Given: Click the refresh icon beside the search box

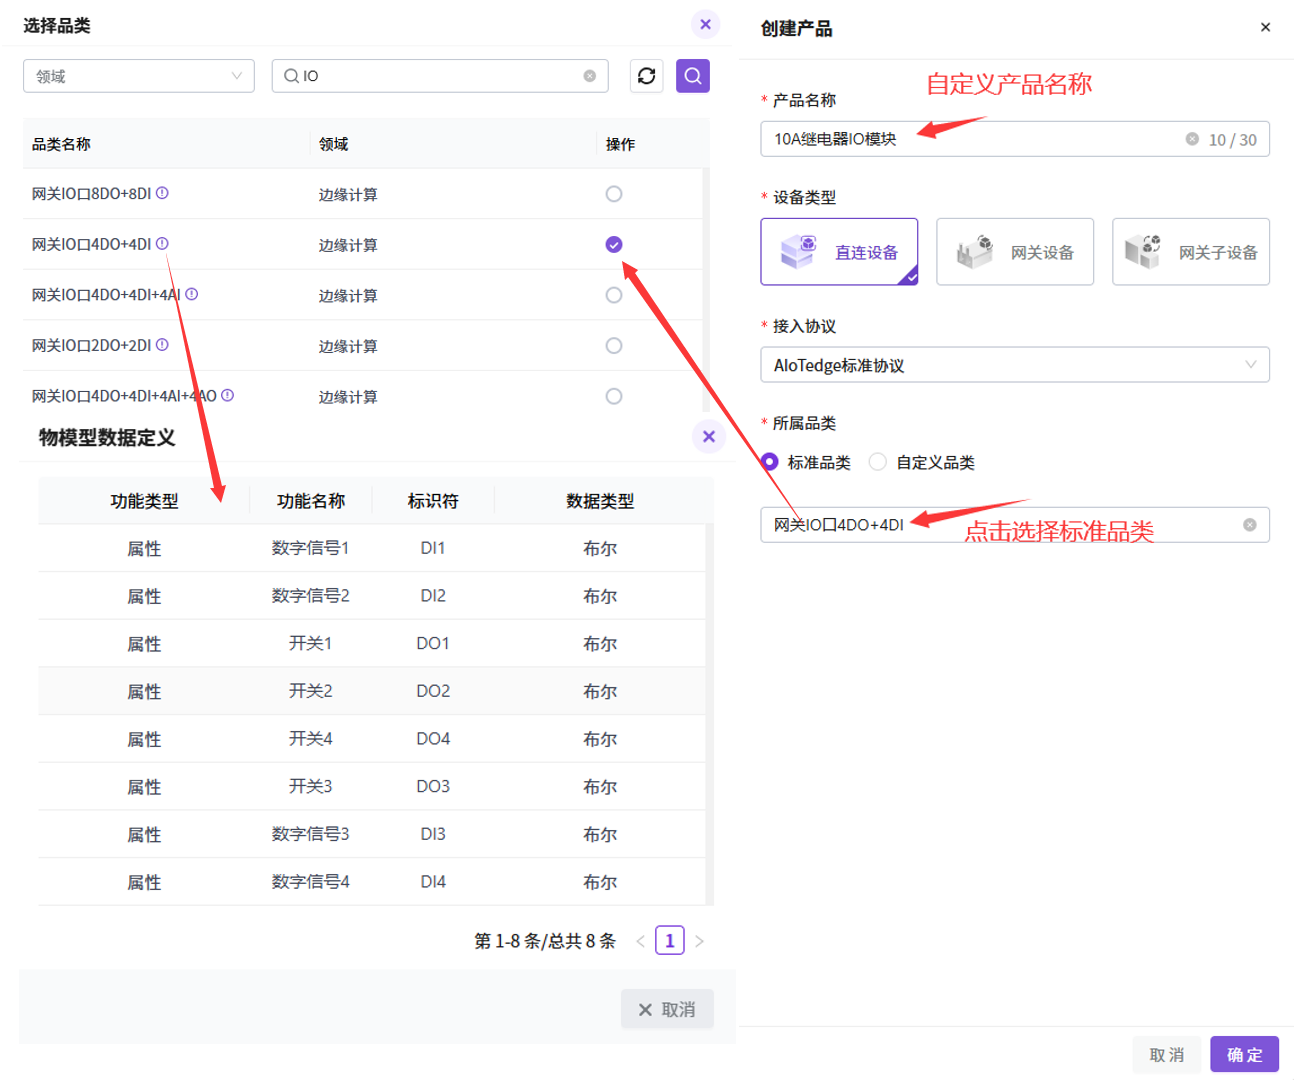Looking at the screenshot, I should [646, 76].
